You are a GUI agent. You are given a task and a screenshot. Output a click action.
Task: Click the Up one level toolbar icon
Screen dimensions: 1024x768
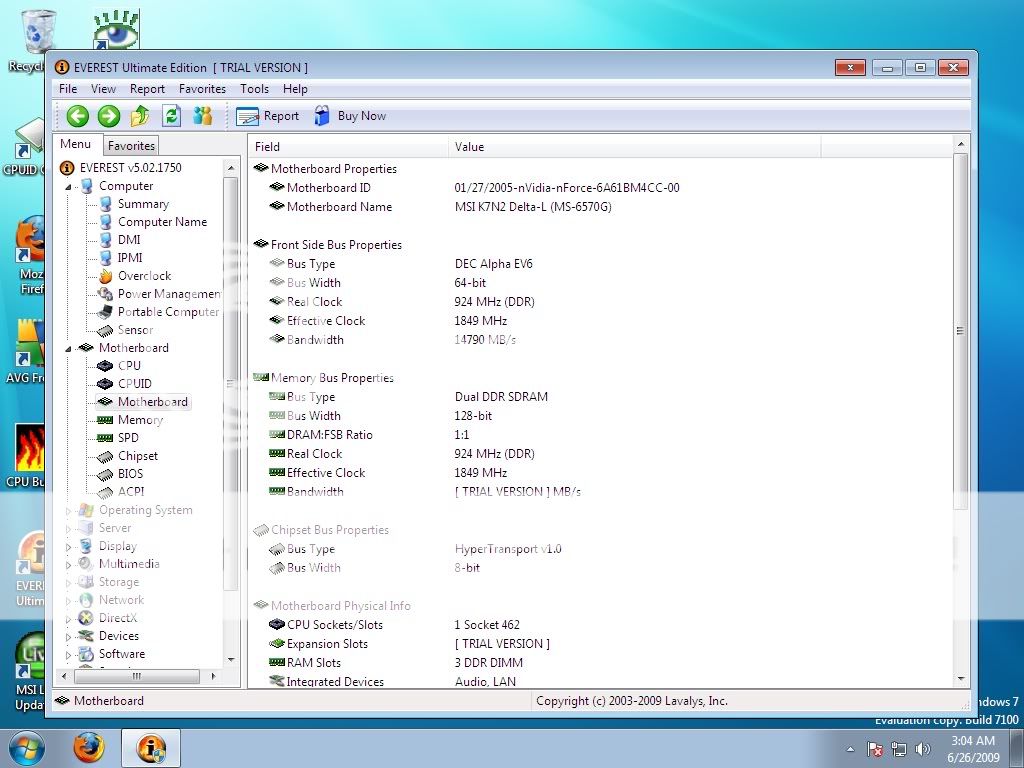point(140,116)
